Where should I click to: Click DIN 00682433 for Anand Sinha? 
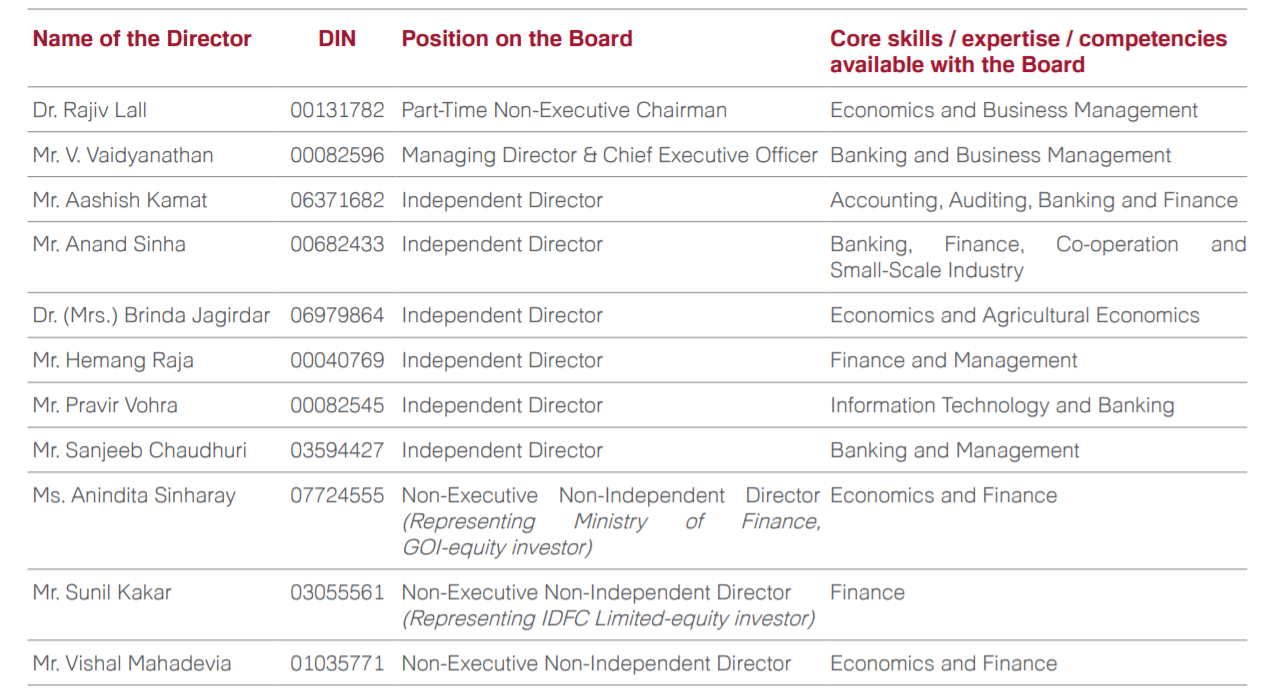(337, 244)
